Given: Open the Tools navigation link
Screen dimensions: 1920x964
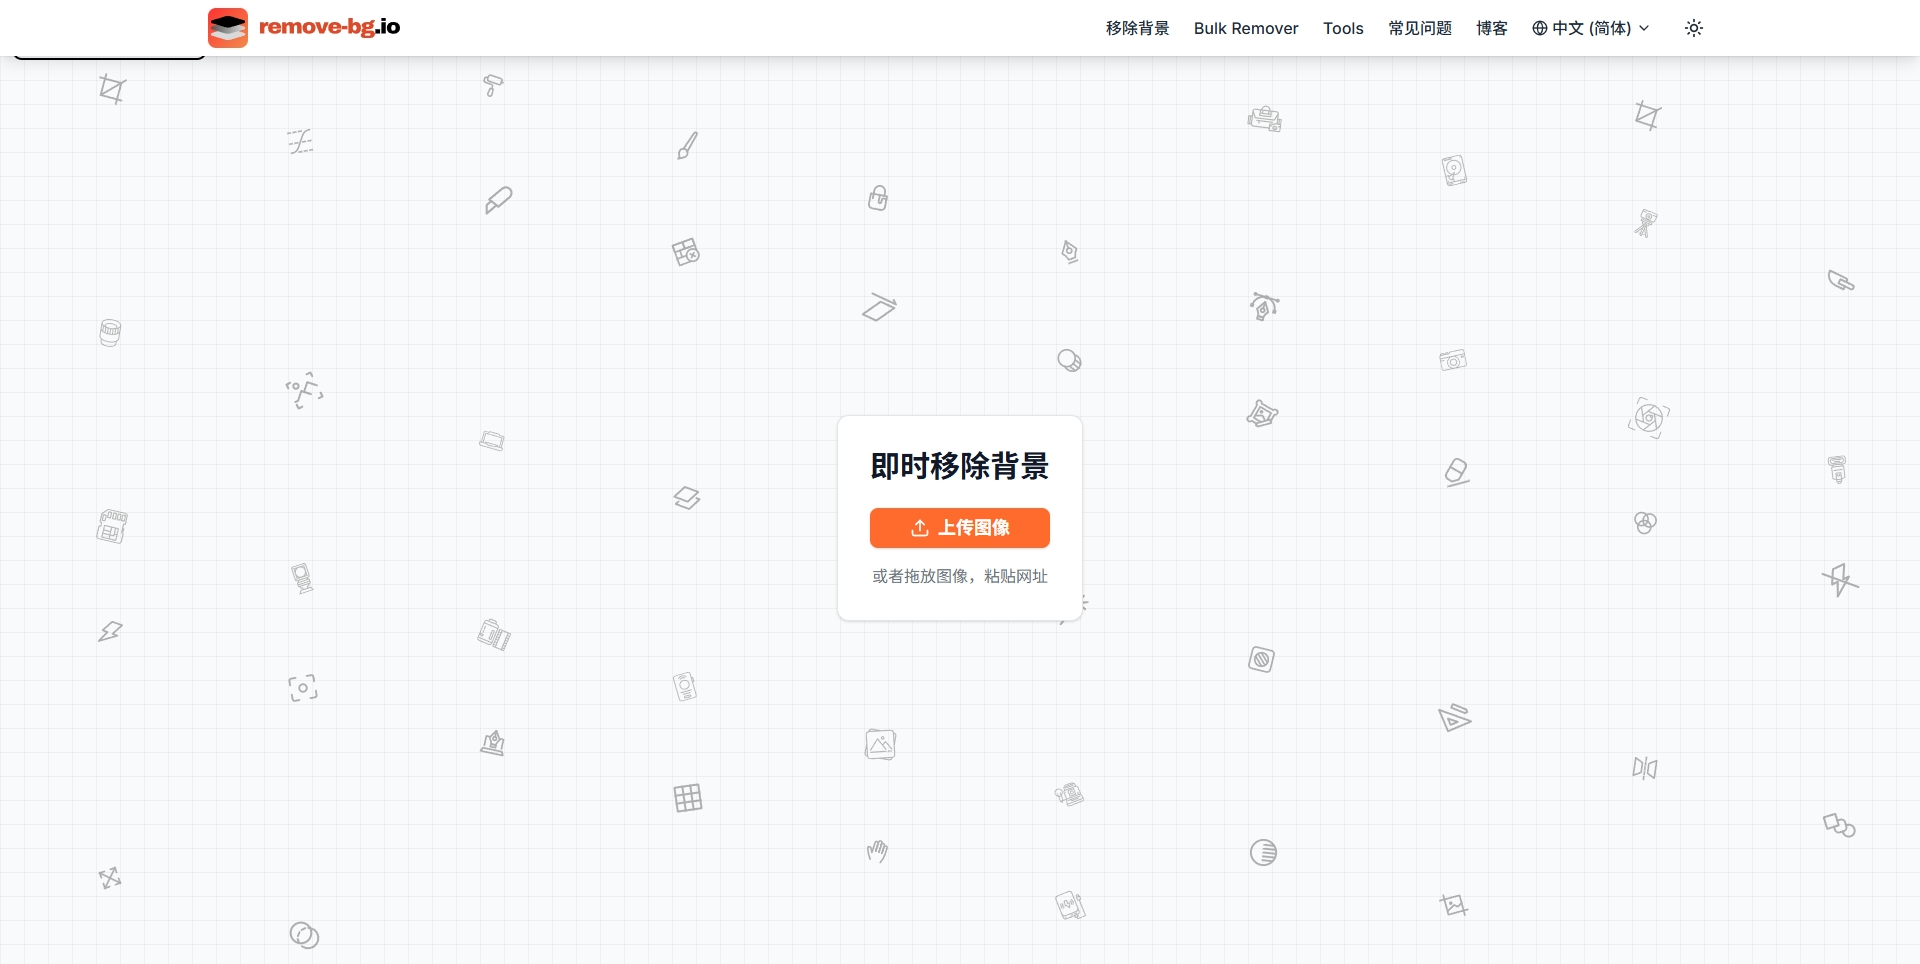Looking at the screenshot, I should click(1343, 28).
